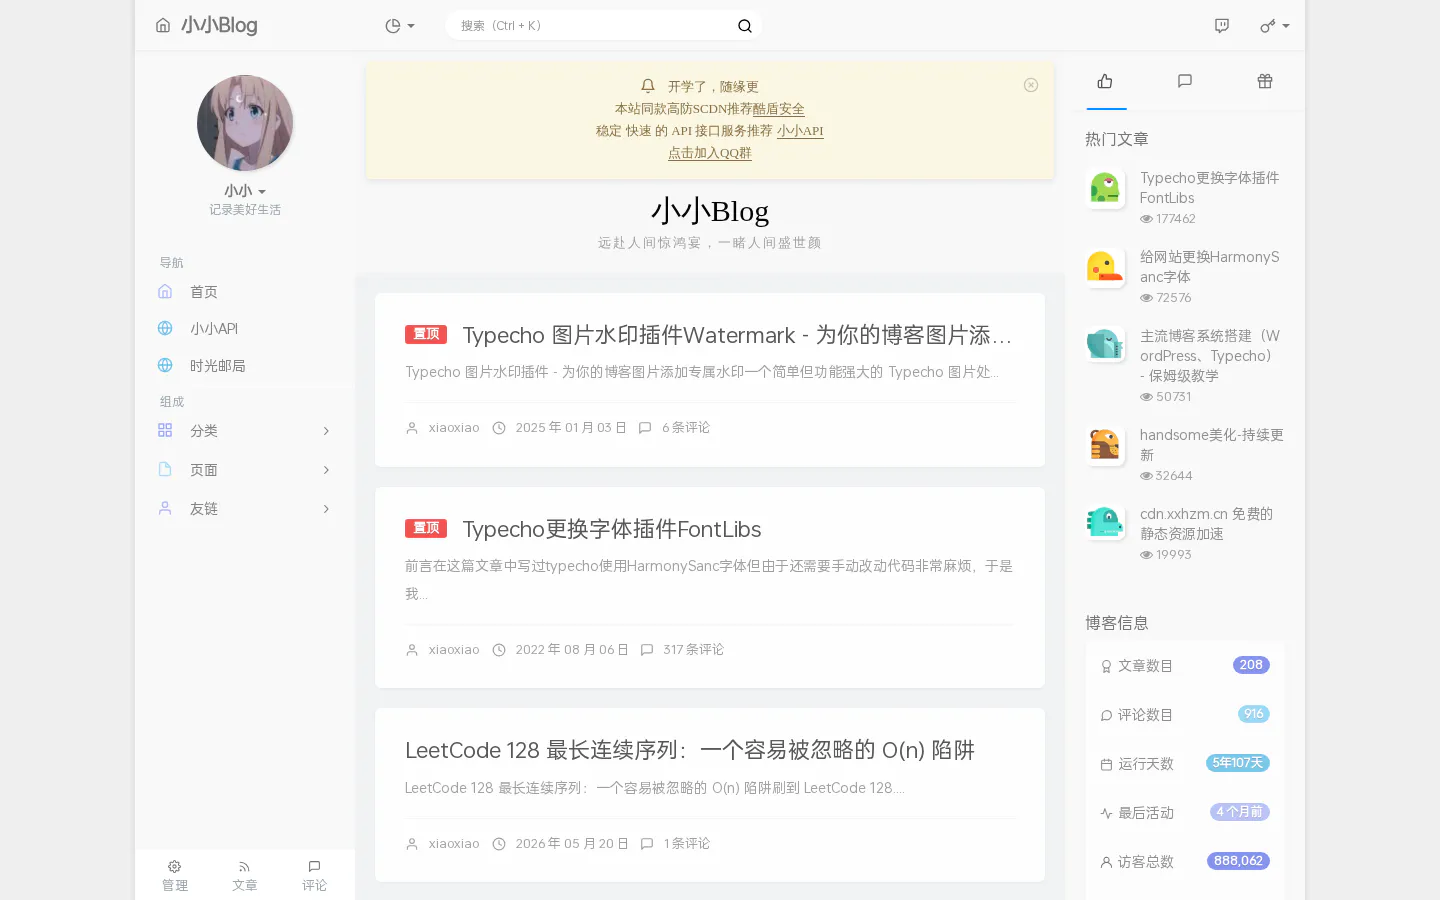Click the green dinosaur thumbnail for FontLibs article
This screenshot has width=1440, height=900.
coord(1105,188)
